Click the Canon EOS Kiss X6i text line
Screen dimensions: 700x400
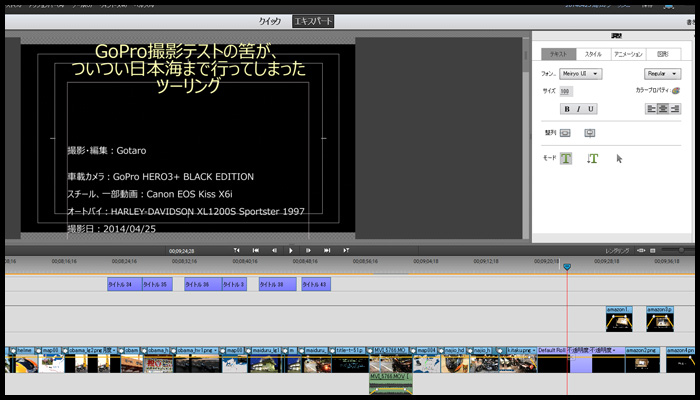[x=150, y=194]
